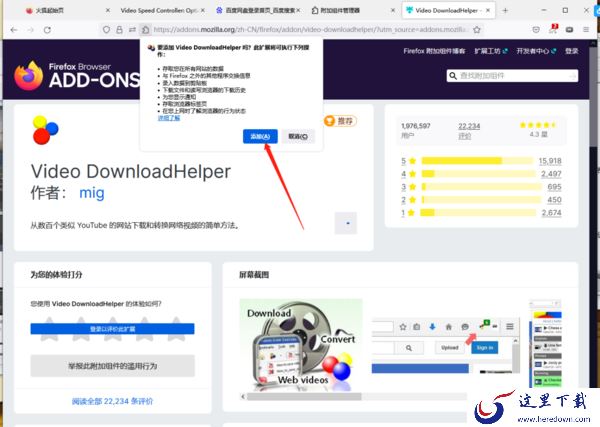Click the Video DownloadHelper title text
Image resolution: width=600 pixels, height=427 pixels.
(x=130, y=171)
